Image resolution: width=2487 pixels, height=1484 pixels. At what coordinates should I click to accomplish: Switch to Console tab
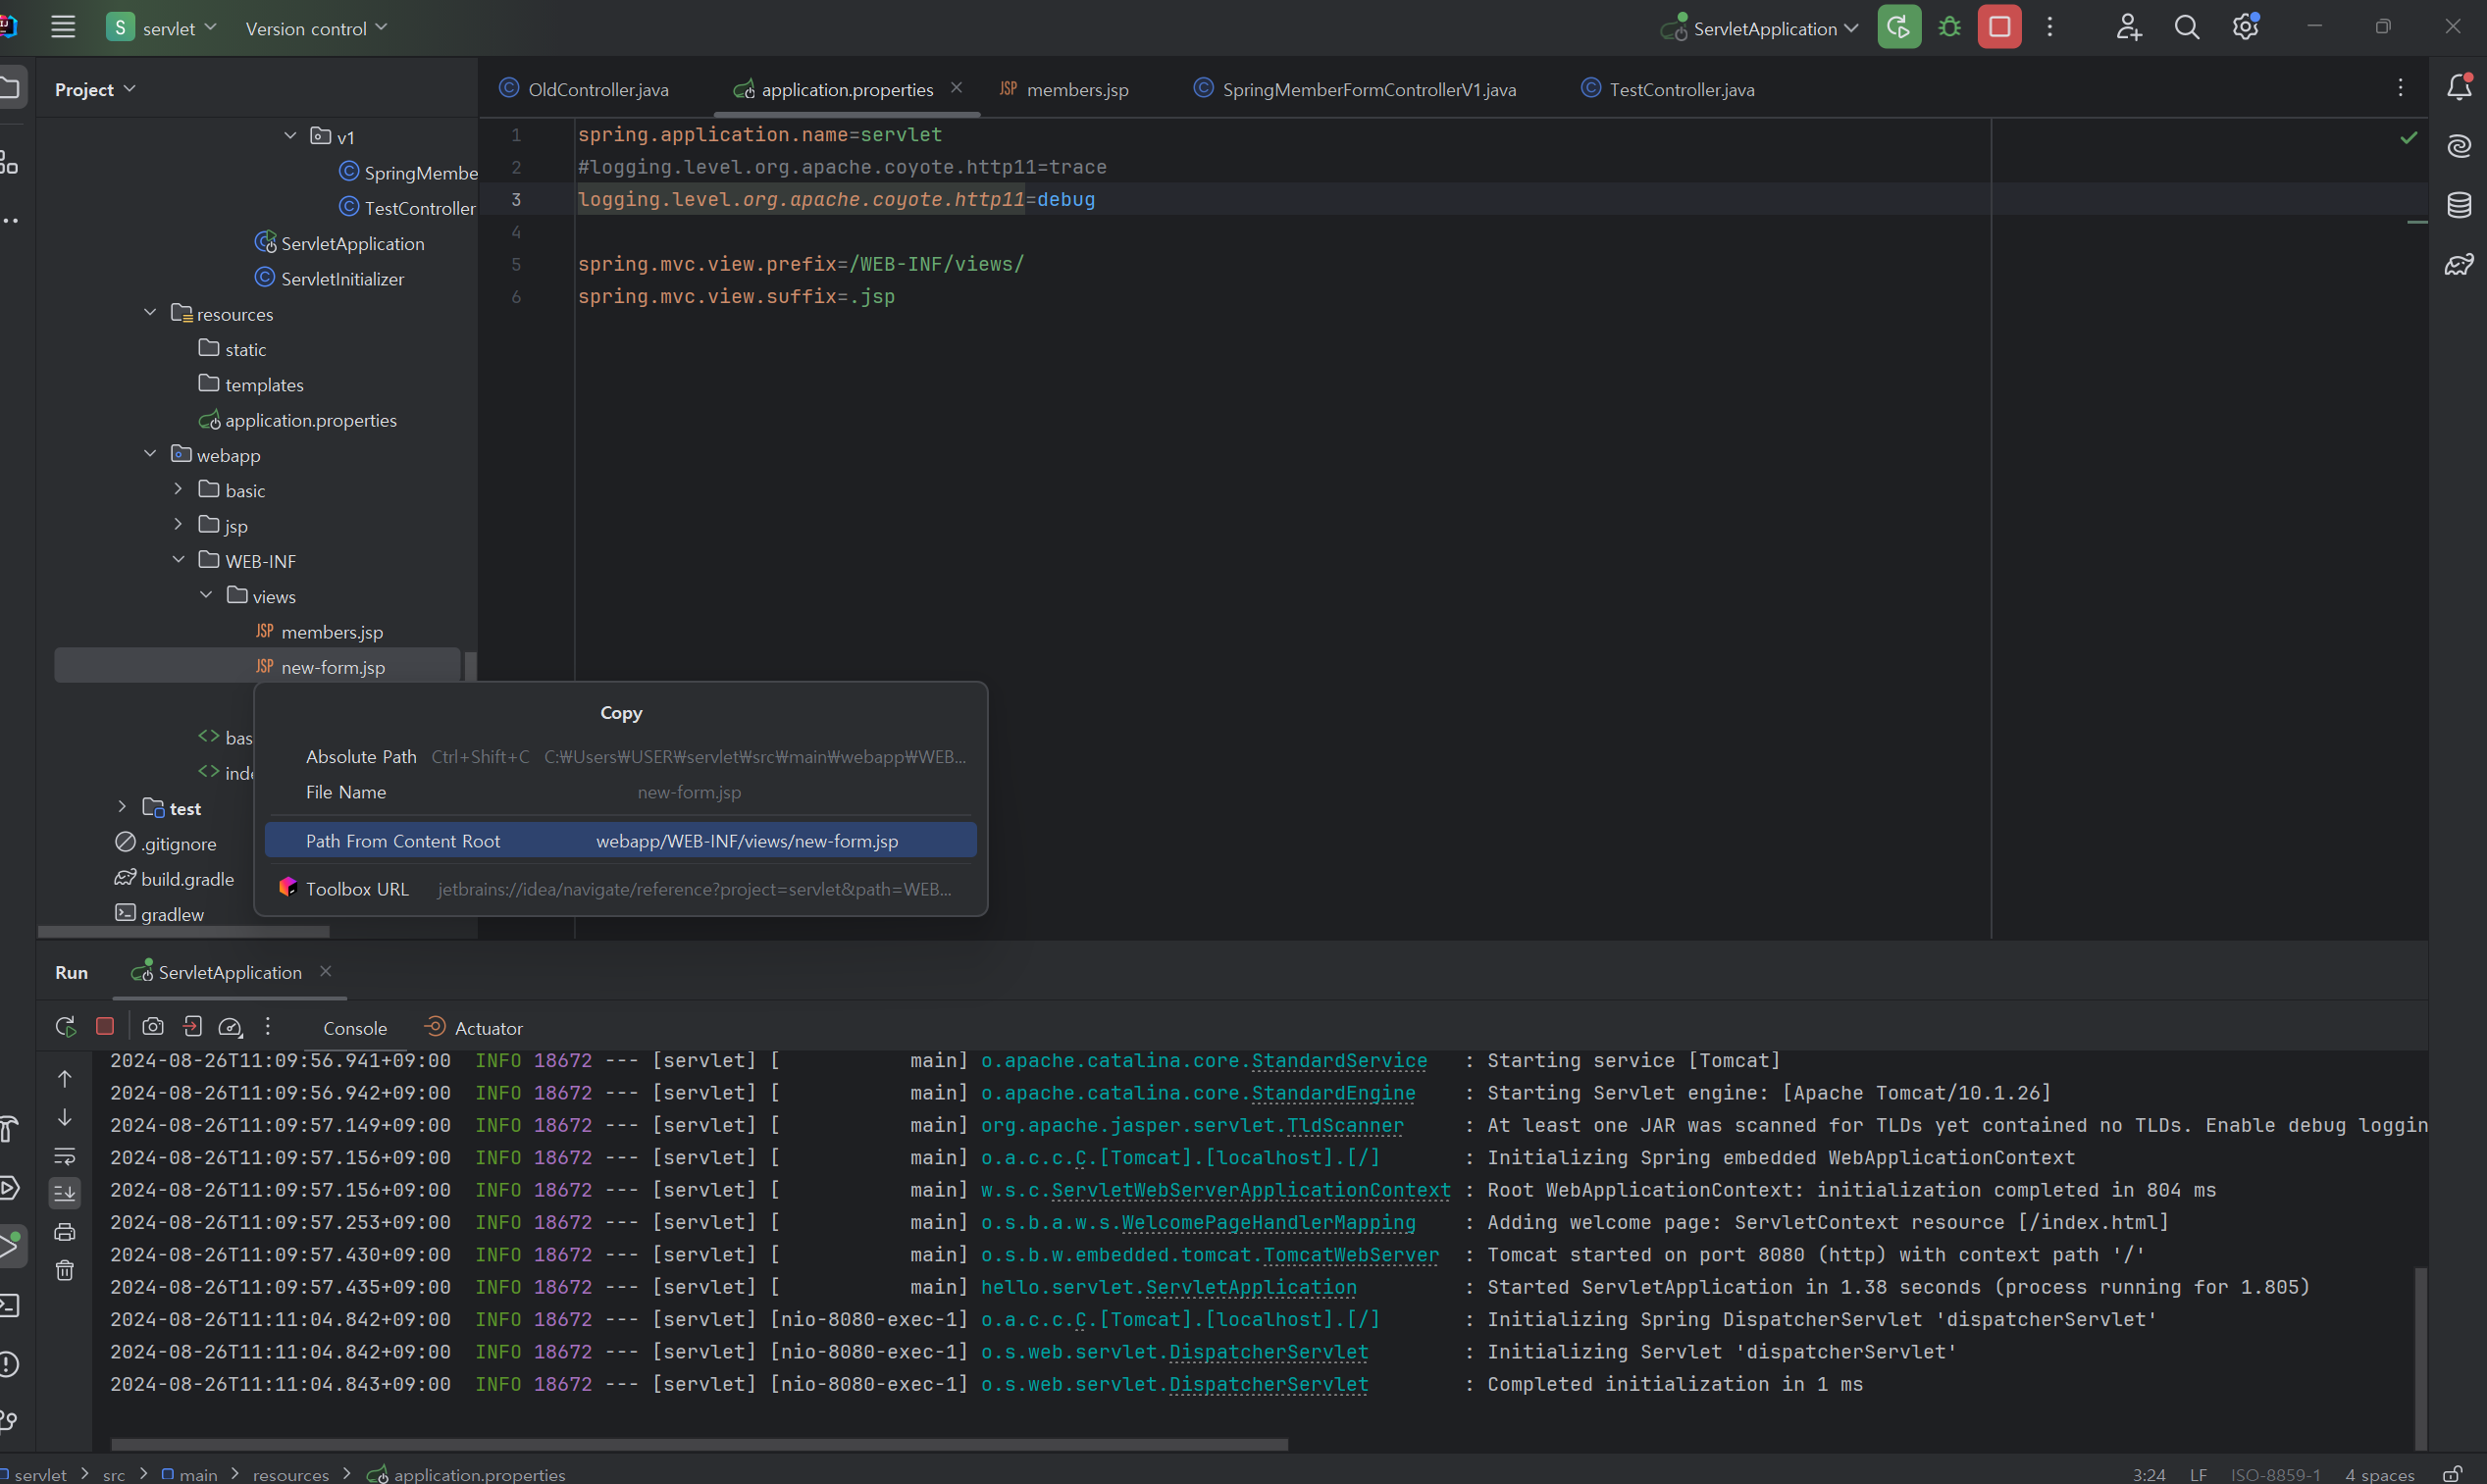click(355, 1028)
